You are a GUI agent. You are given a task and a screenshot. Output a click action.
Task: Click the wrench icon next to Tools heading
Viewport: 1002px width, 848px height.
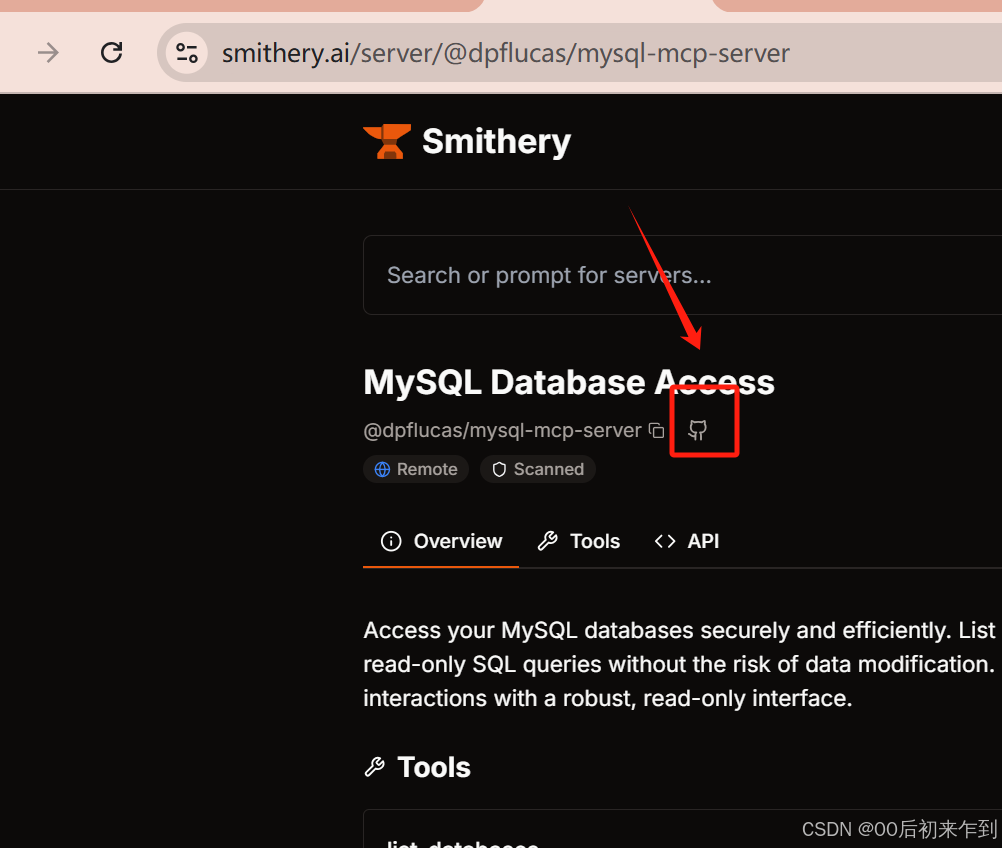[374, 766]
